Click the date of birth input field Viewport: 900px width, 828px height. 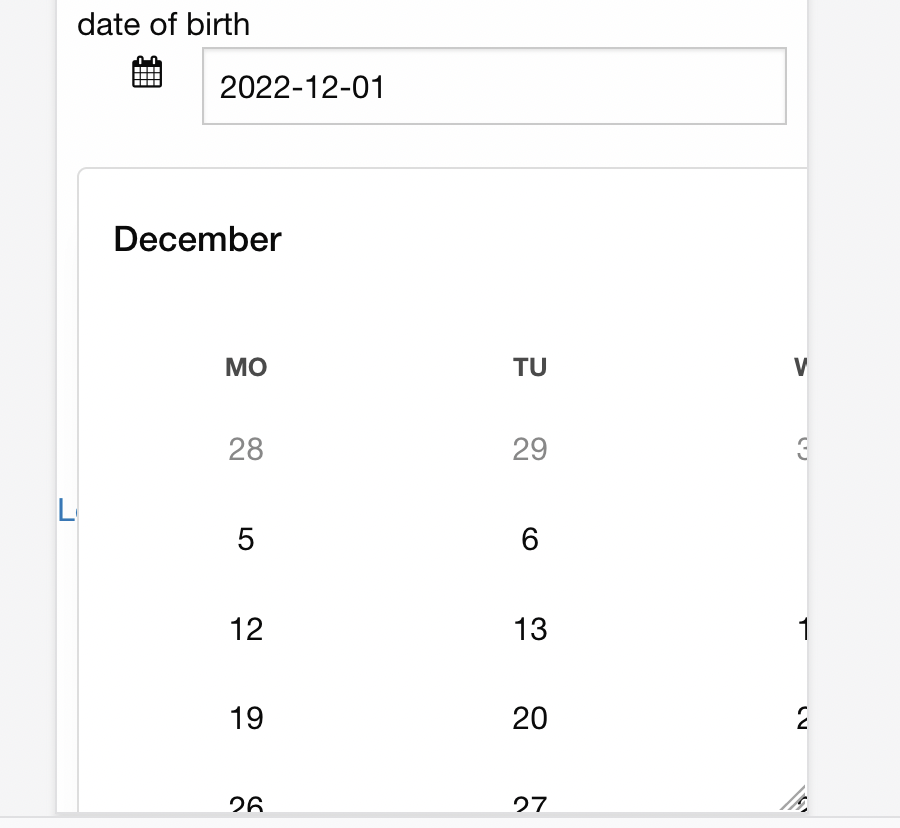tap(494, 86)
